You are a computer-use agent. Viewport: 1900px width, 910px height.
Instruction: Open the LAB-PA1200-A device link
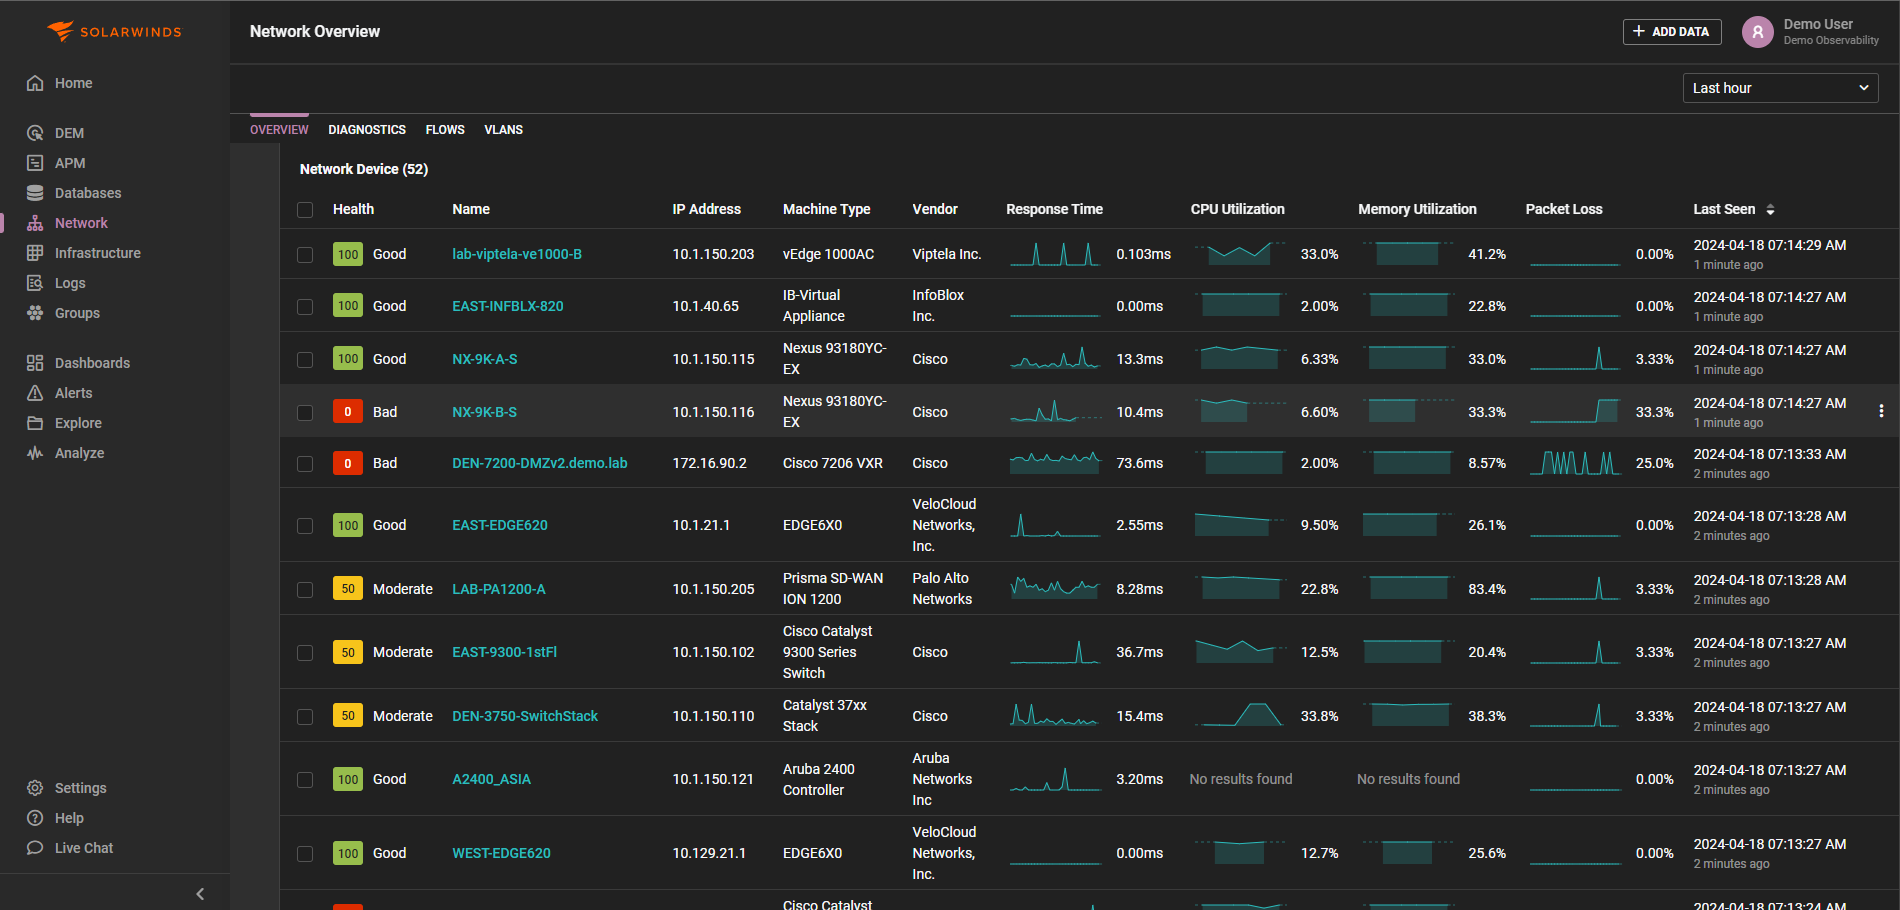click(499, 589)
